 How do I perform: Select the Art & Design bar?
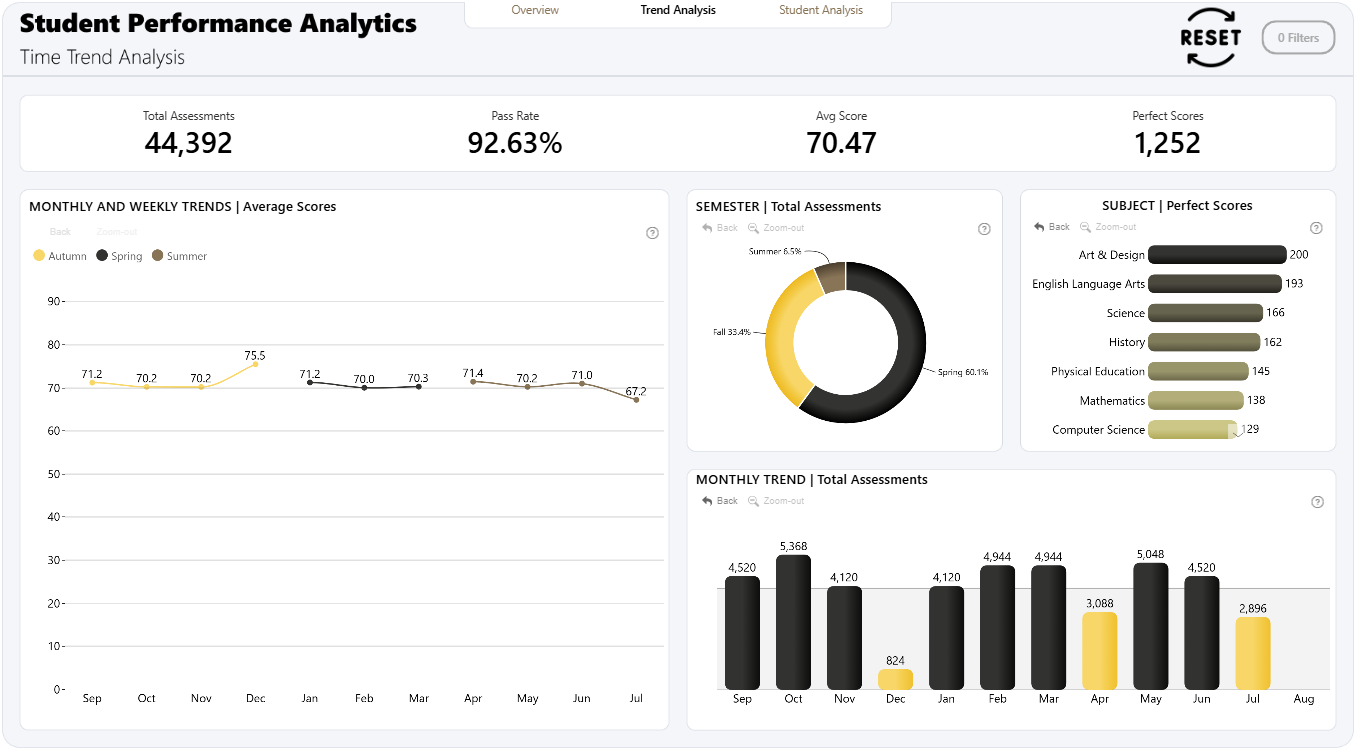tap(1217, 255)
